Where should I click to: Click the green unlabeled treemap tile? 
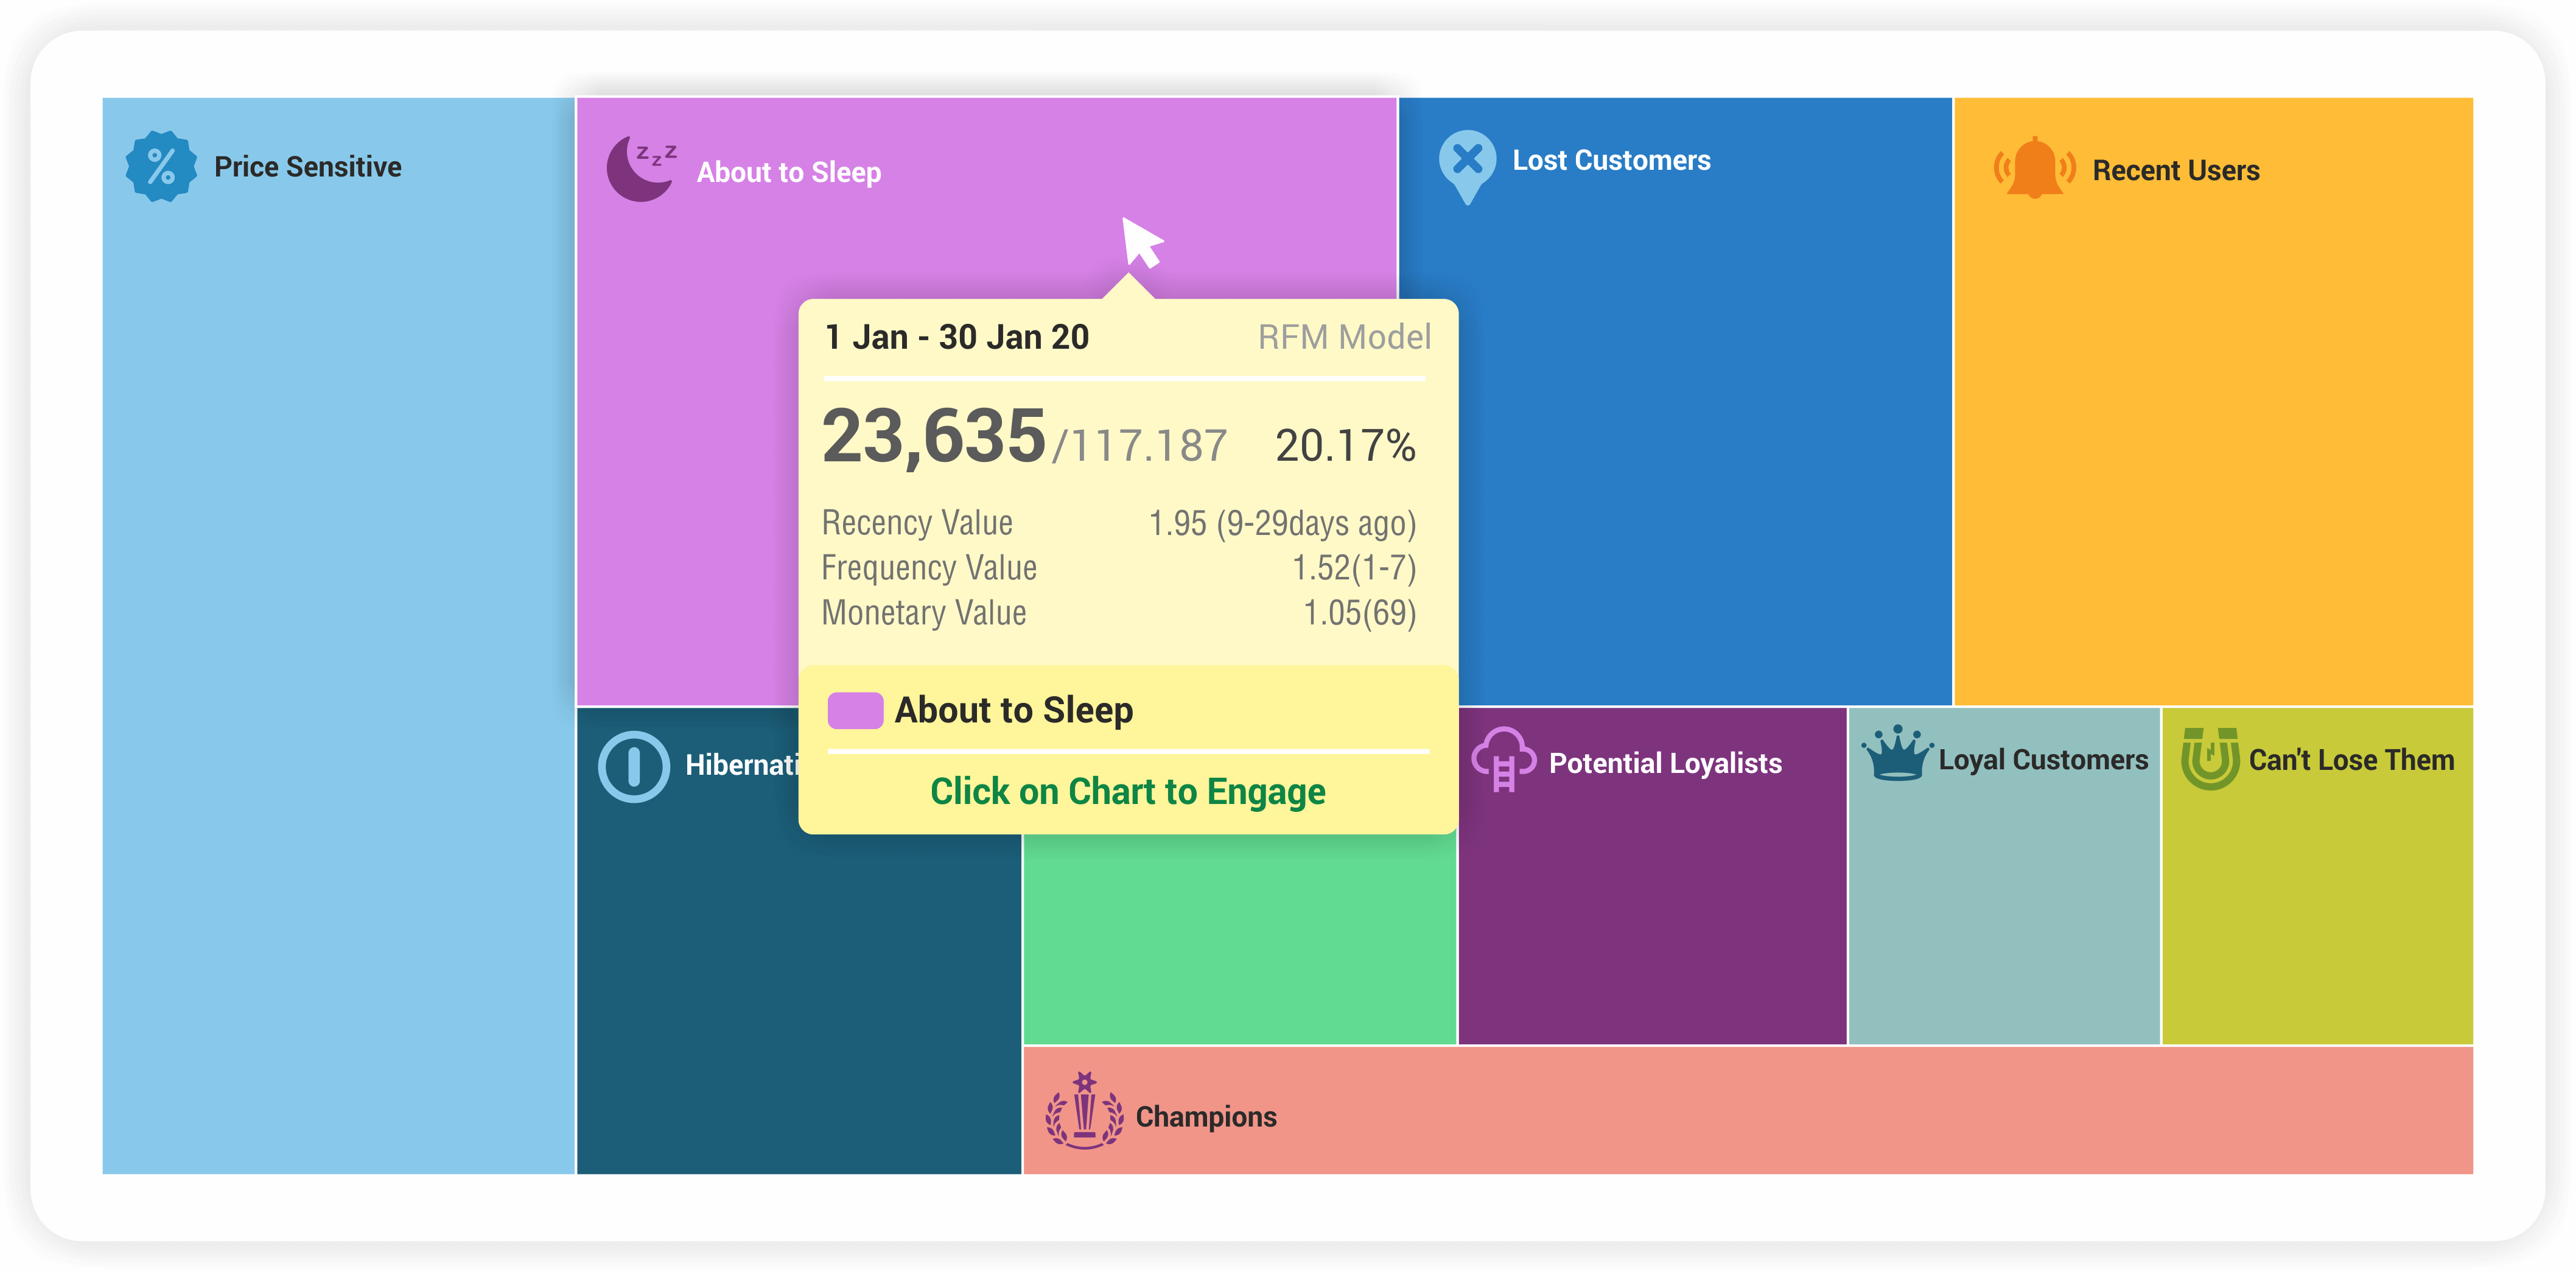1239,940
